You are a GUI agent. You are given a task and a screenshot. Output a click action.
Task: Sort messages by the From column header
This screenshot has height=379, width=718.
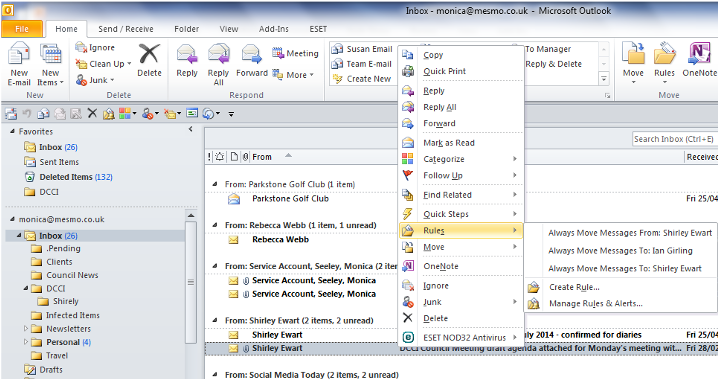(262, 157)
